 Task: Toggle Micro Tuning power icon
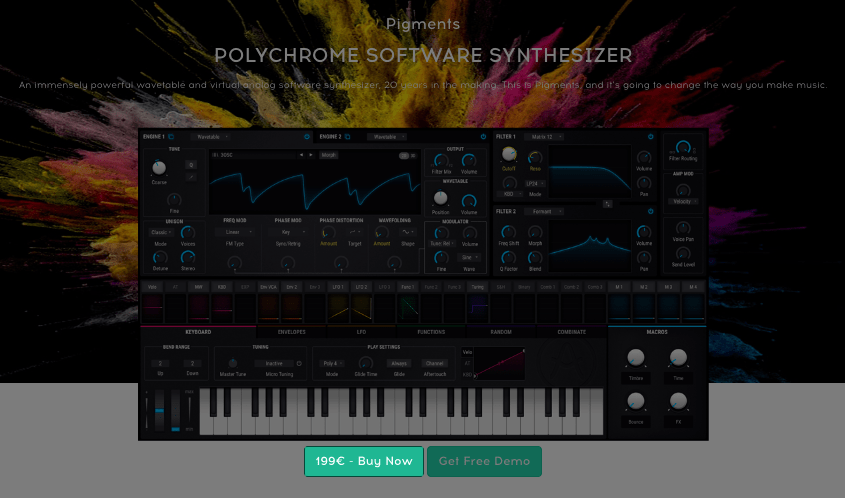click(x=299, y=364)
